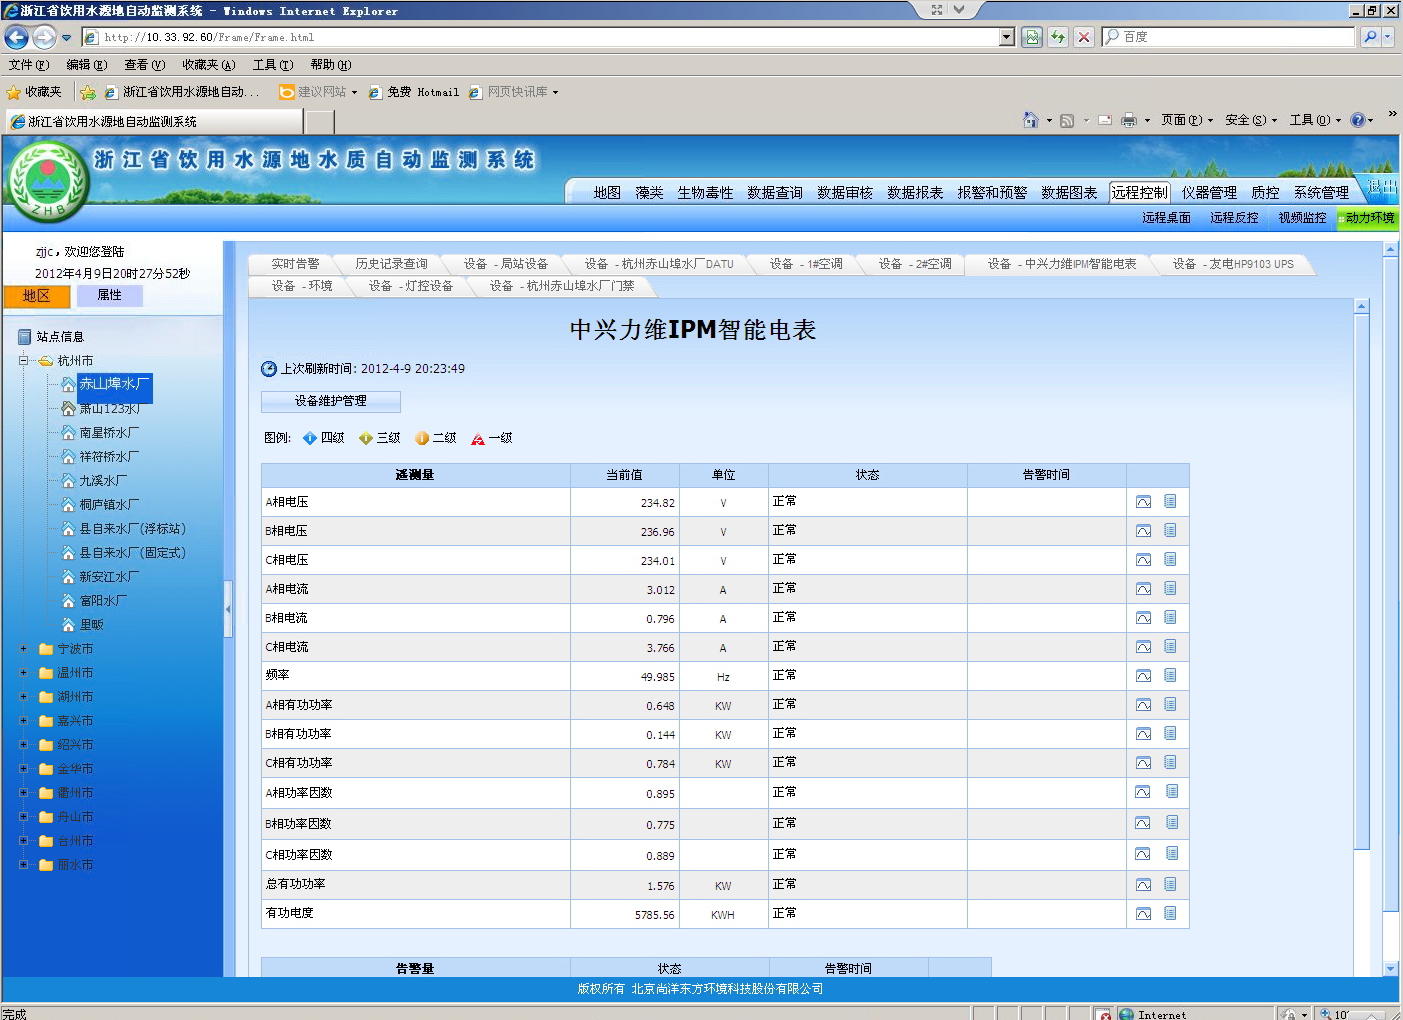
Task: Click the 设备维护管理 button
Action: tap(331, 401)
